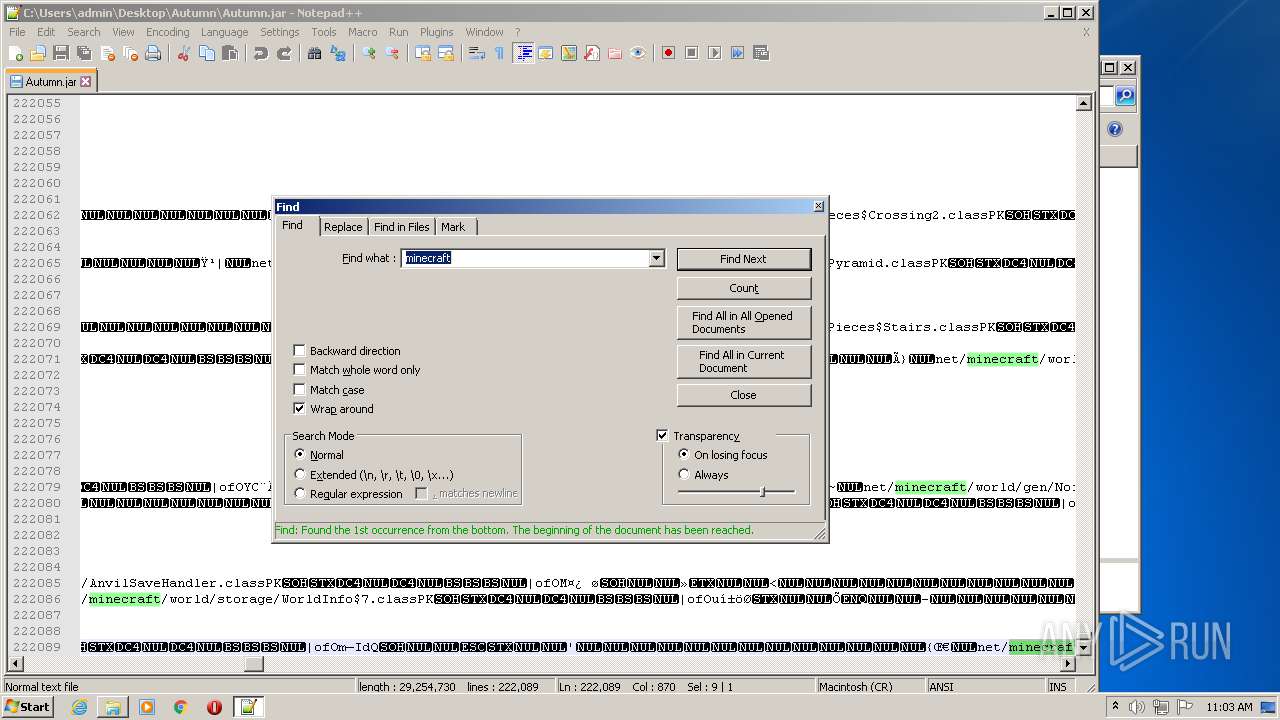Click search icon in background window
Viewport: 1280px width, 720px height.
(1125, 96)
